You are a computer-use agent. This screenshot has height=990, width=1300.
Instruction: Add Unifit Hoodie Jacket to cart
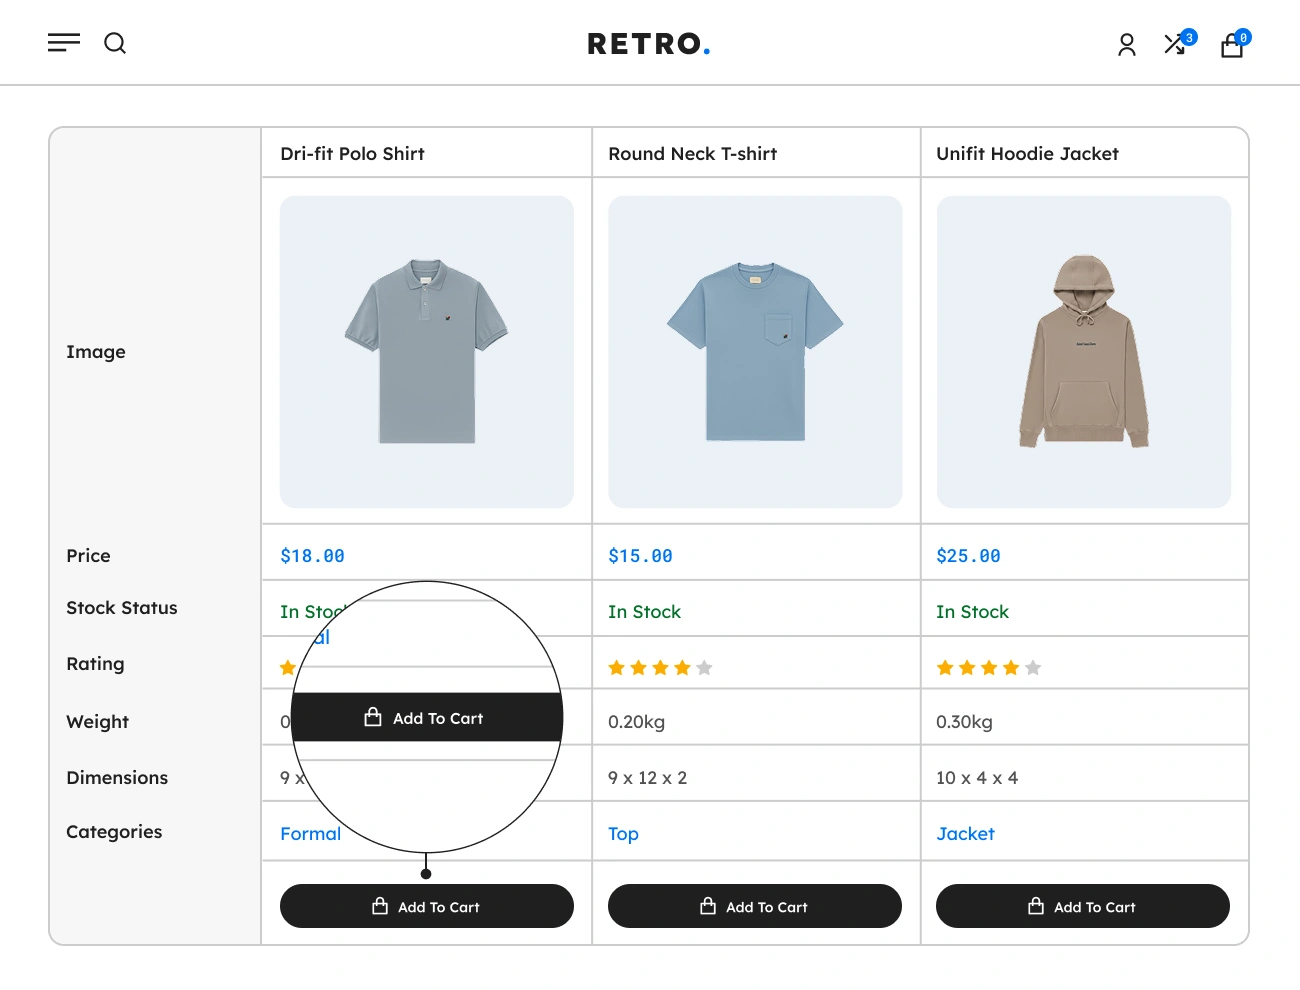click(1083, 906)
